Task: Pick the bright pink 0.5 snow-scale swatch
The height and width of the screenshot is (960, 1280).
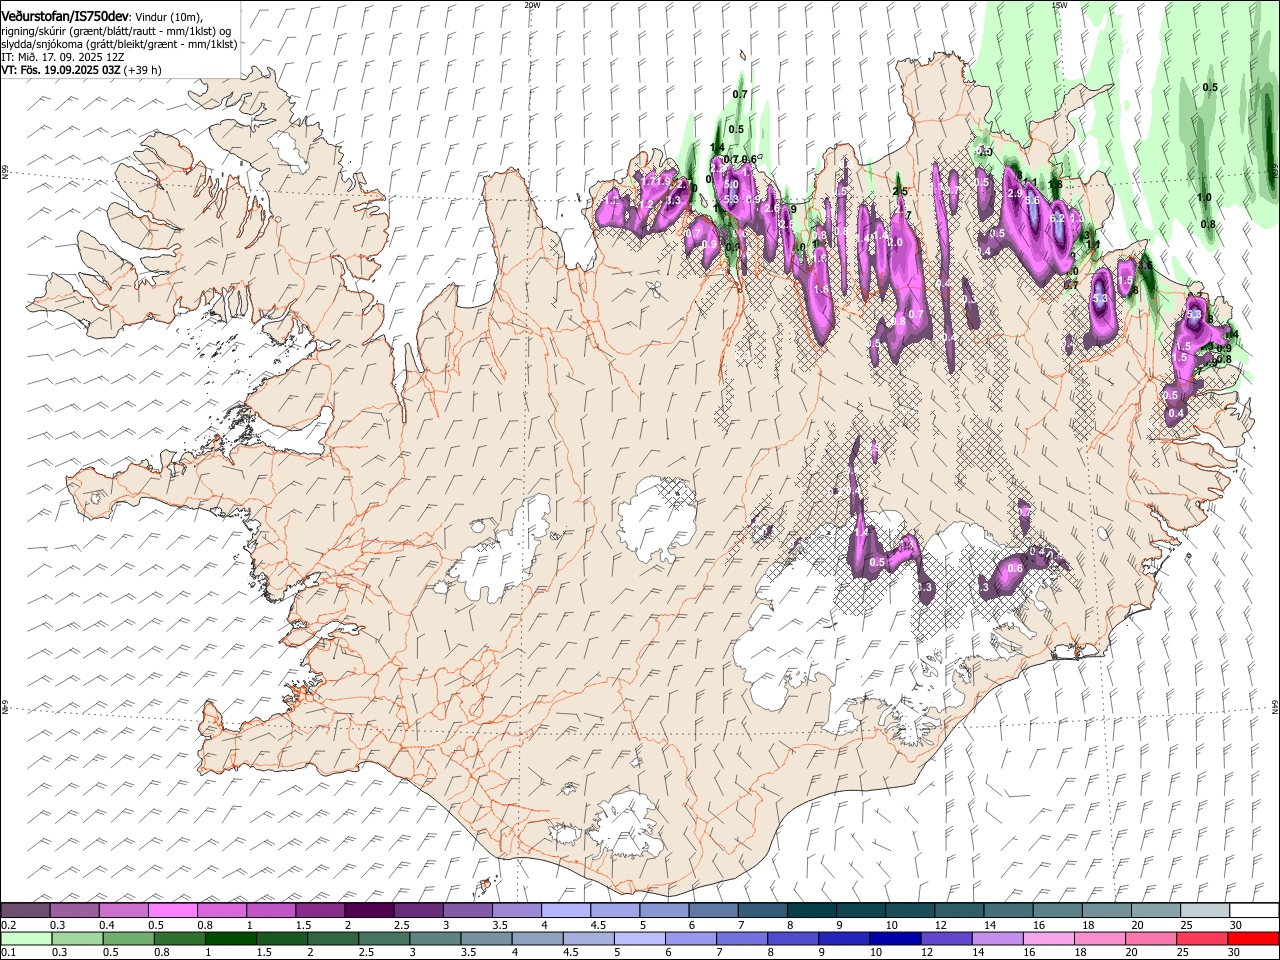Action: (173, 910)
